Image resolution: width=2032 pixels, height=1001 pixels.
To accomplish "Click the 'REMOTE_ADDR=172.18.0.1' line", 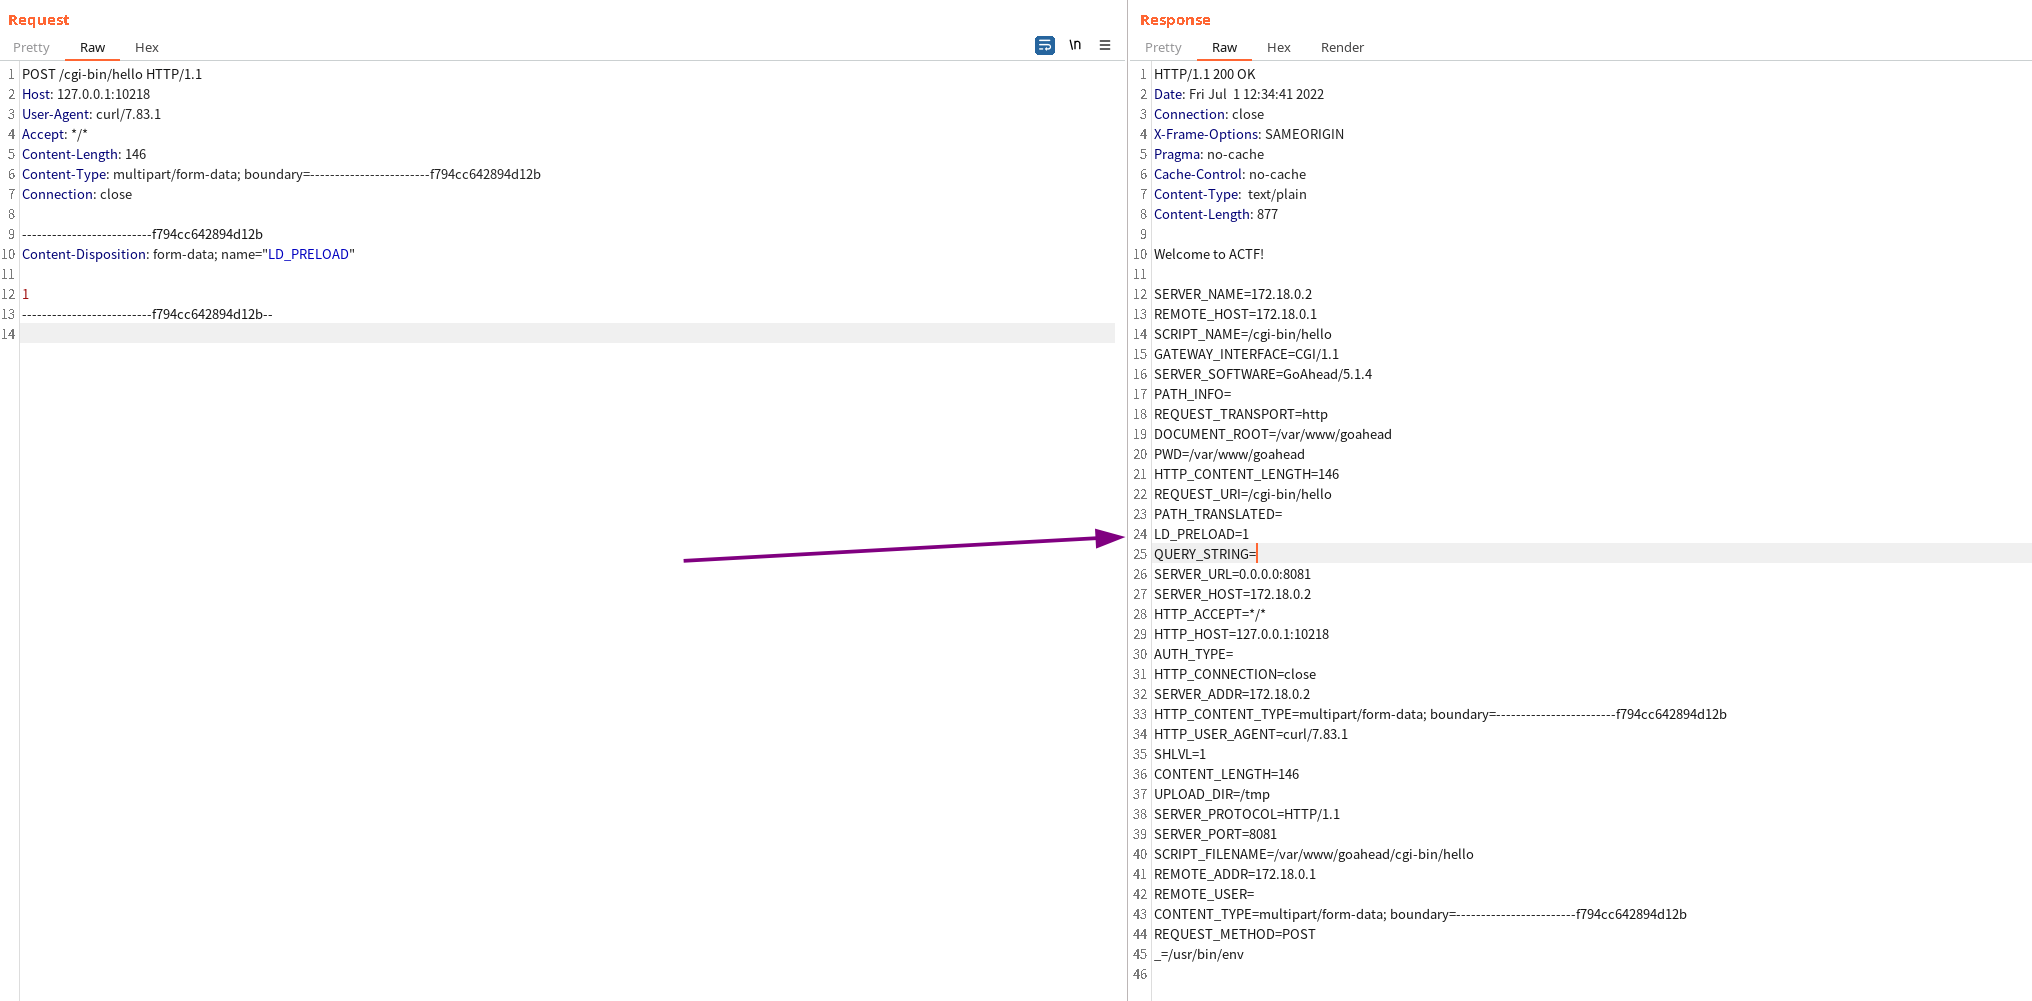I will click(1235, 874).
